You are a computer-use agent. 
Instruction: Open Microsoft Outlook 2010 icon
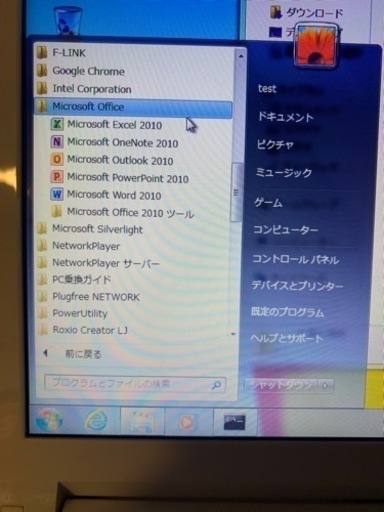click(57, 159)
